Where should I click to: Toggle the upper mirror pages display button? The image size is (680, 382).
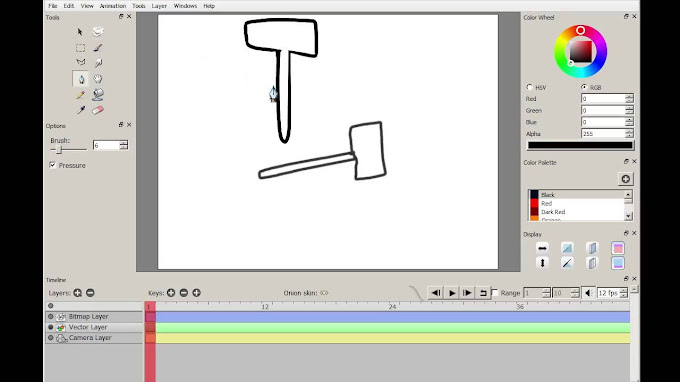[592, 248]
